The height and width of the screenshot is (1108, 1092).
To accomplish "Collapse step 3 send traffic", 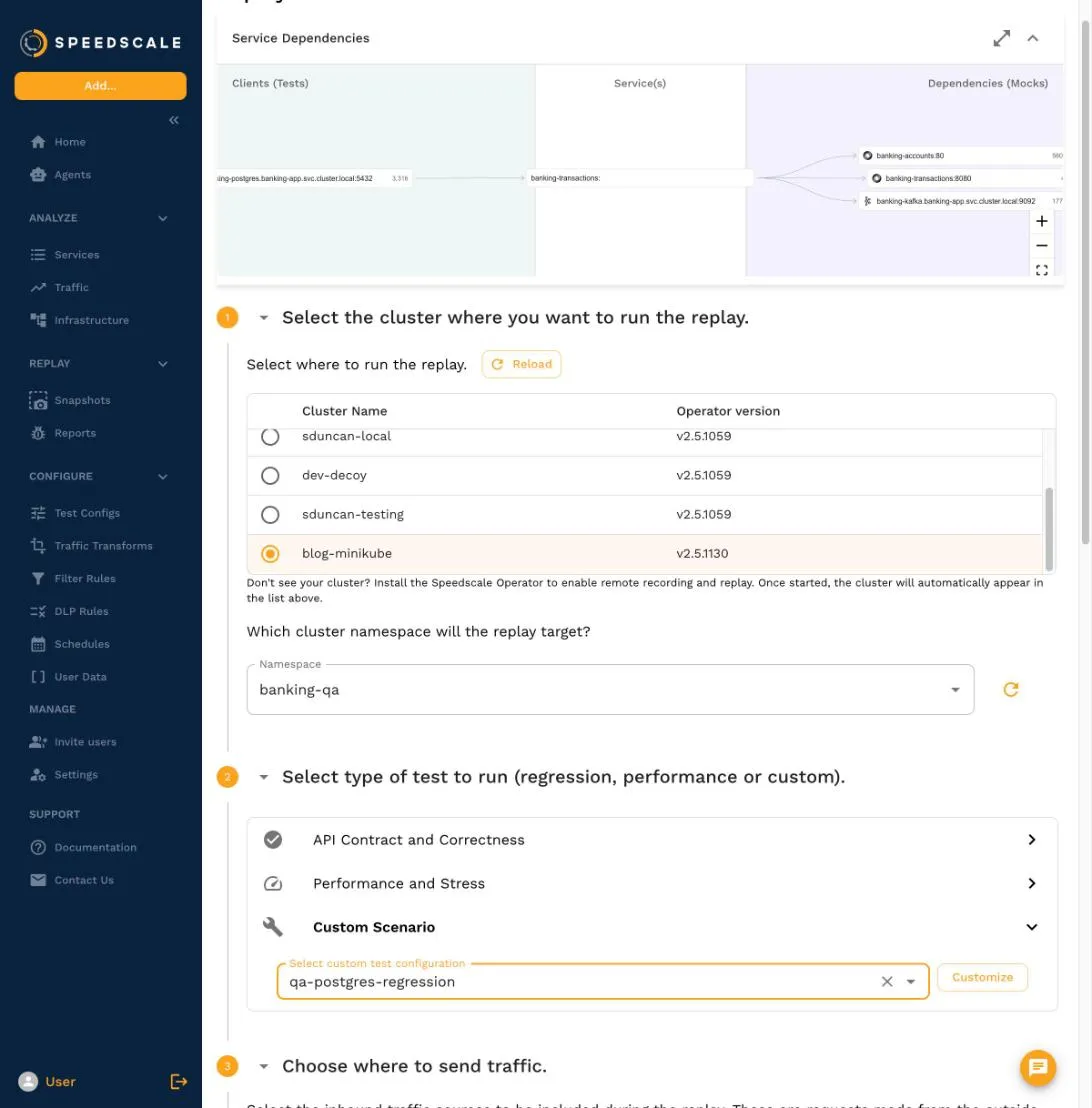I will pyautogui.click(x=264, y=1066).
